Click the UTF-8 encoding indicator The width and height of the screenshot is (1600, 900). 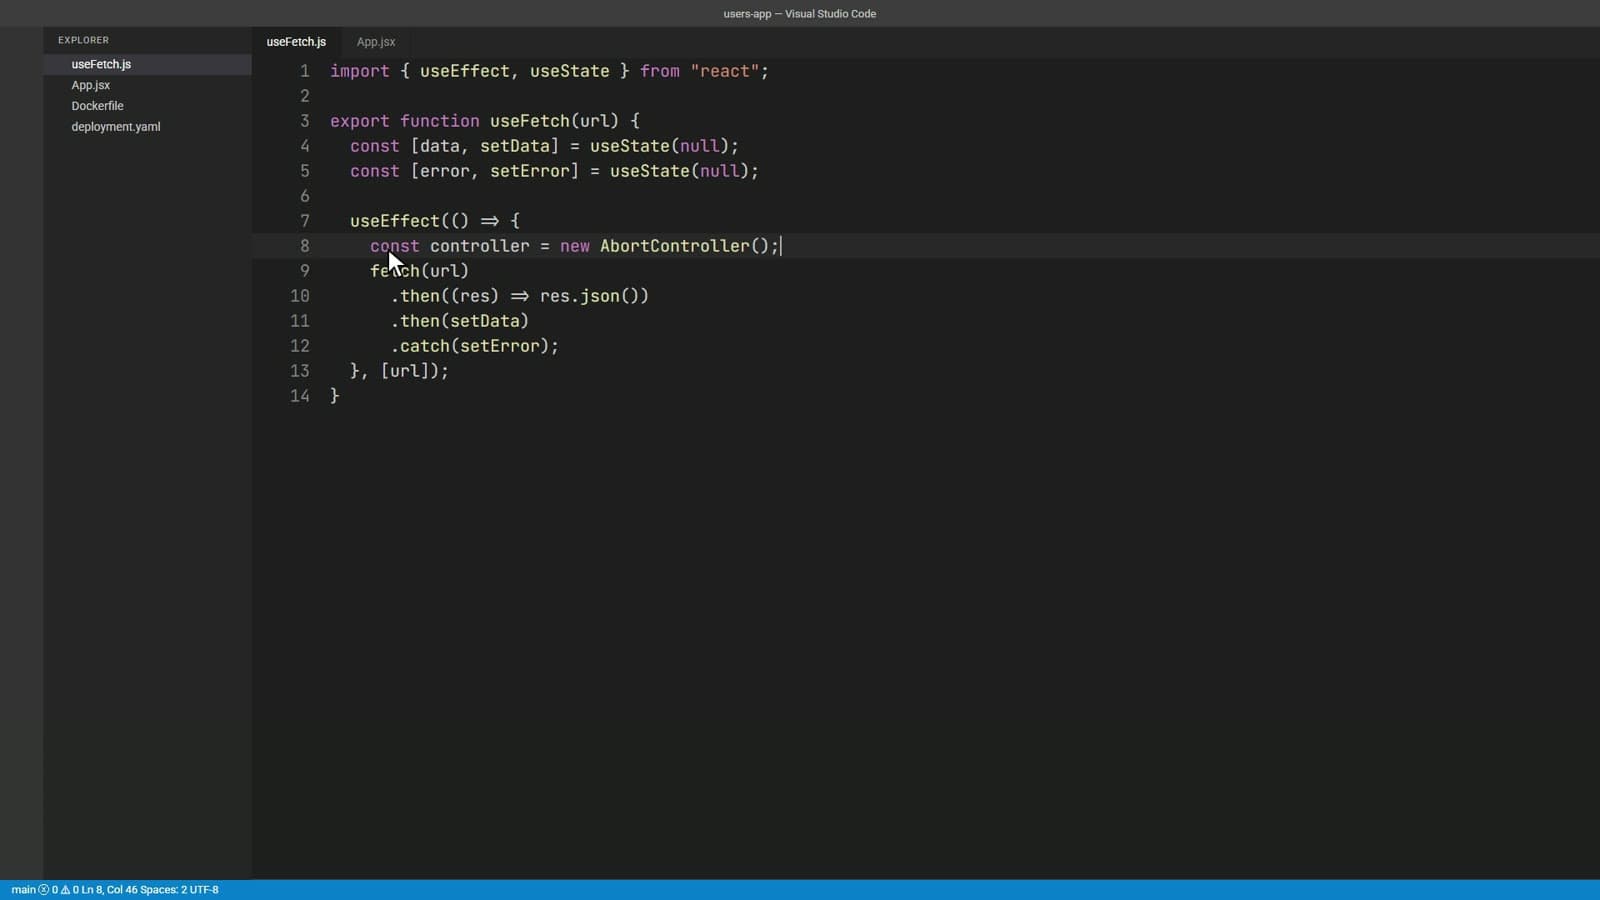click(x=204, y=890)
